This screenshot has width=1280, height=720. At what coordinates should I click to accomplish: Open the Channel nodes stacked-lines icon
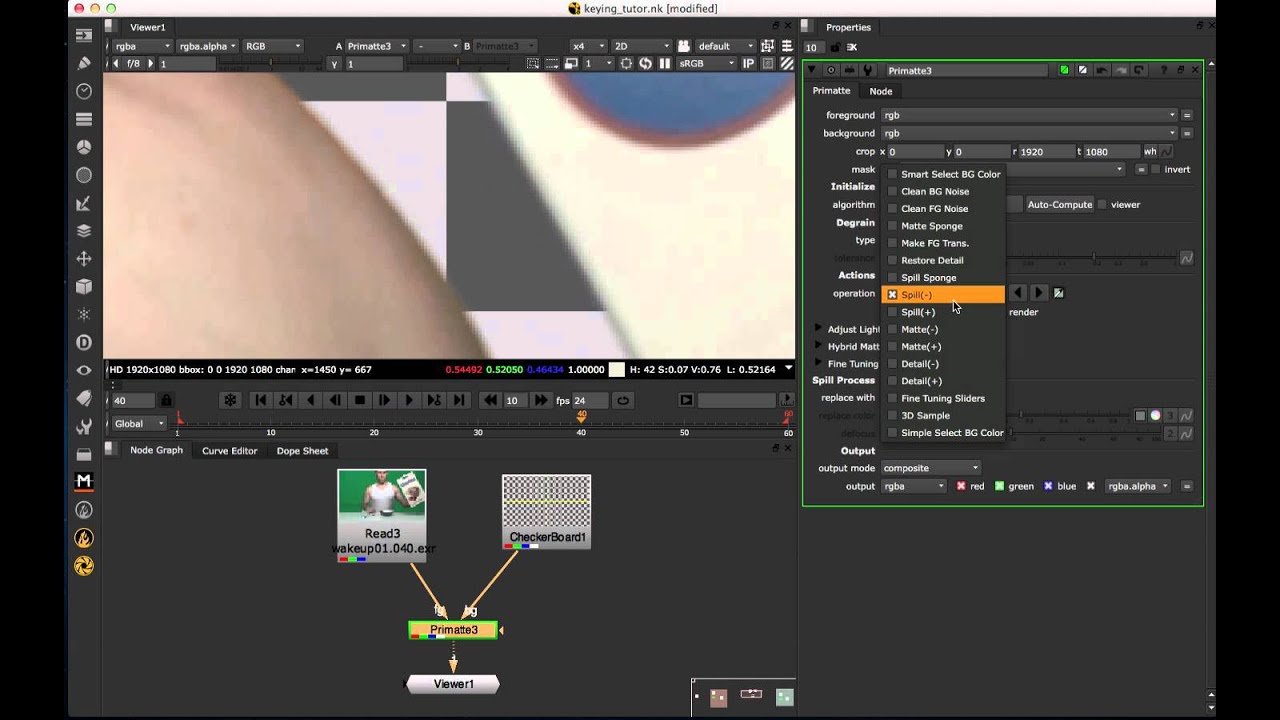[84, 119]
